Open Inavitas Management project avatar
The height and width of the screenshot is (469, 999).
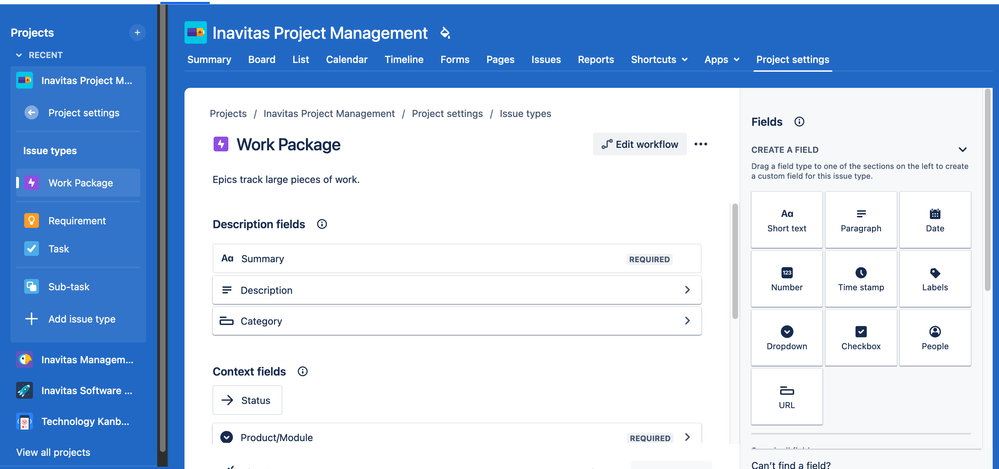tap(25, 359)
